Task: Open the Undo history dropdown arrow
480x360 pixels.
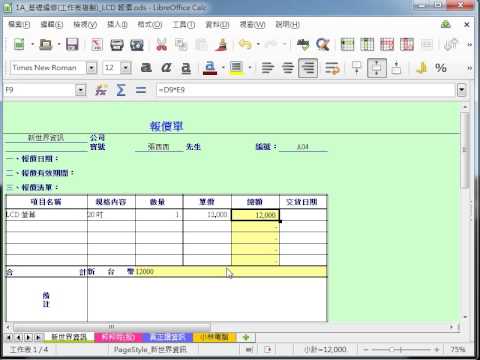Action: point(258,44)
